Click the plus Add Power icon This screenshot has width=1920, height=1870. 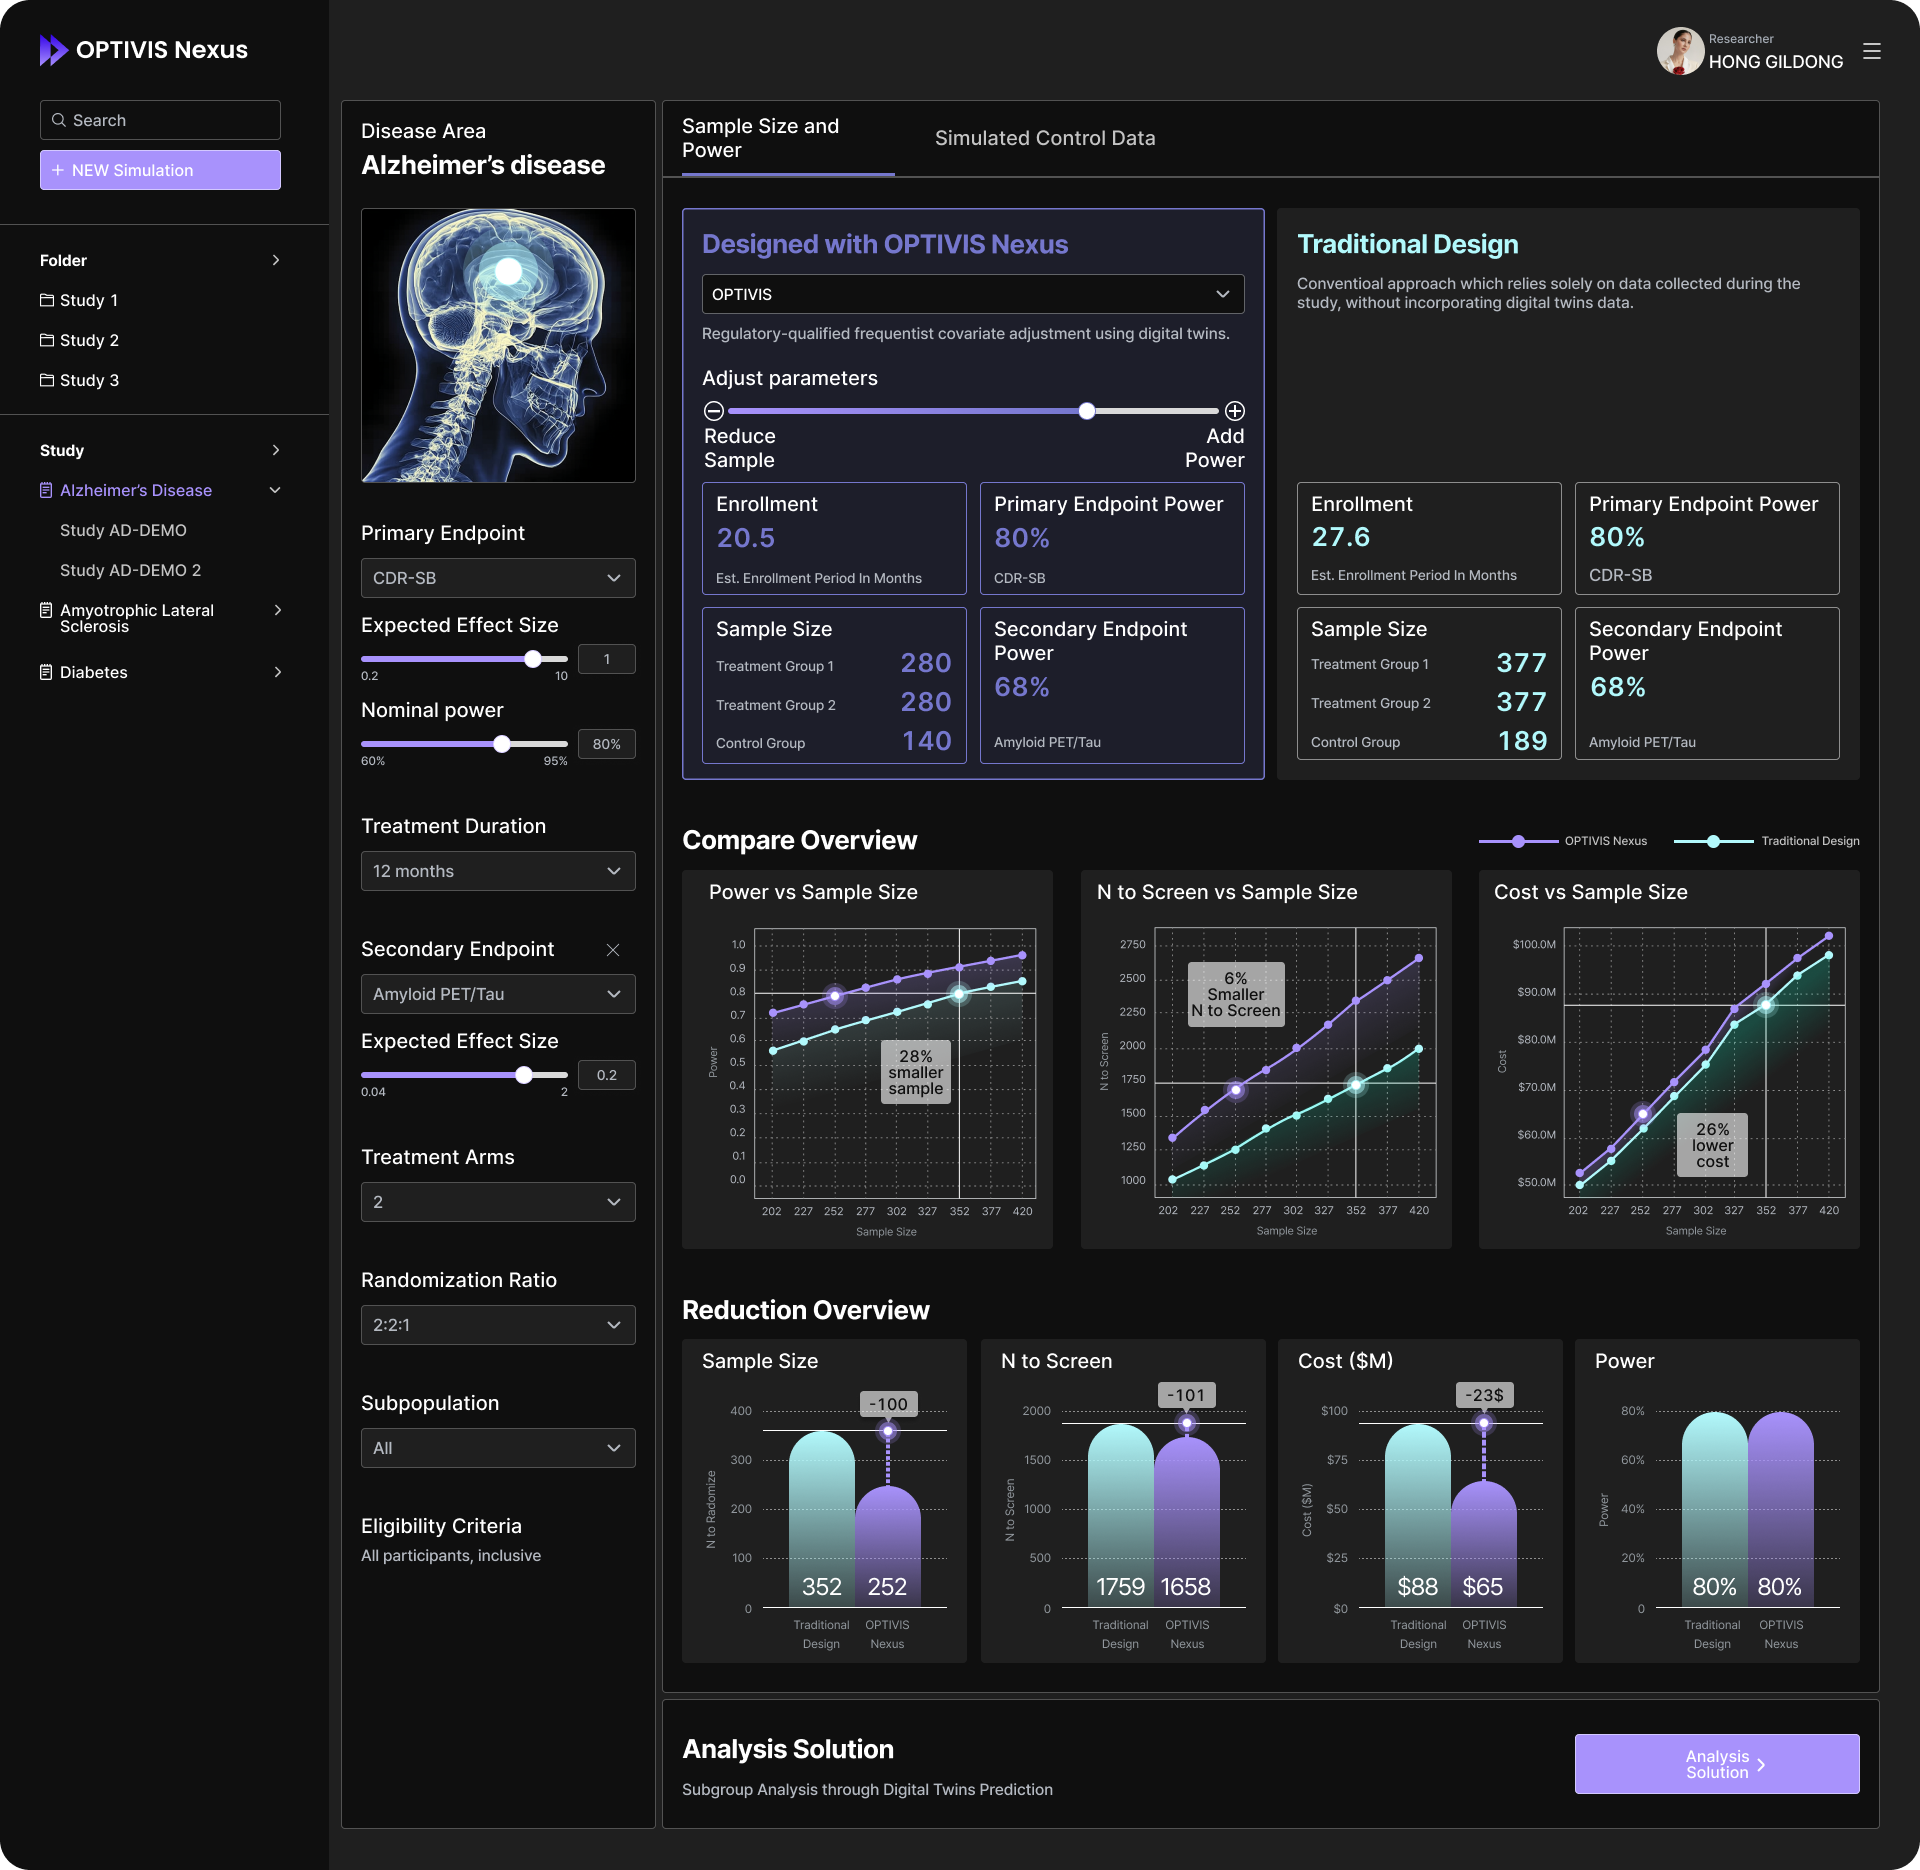click(1235, 411)
